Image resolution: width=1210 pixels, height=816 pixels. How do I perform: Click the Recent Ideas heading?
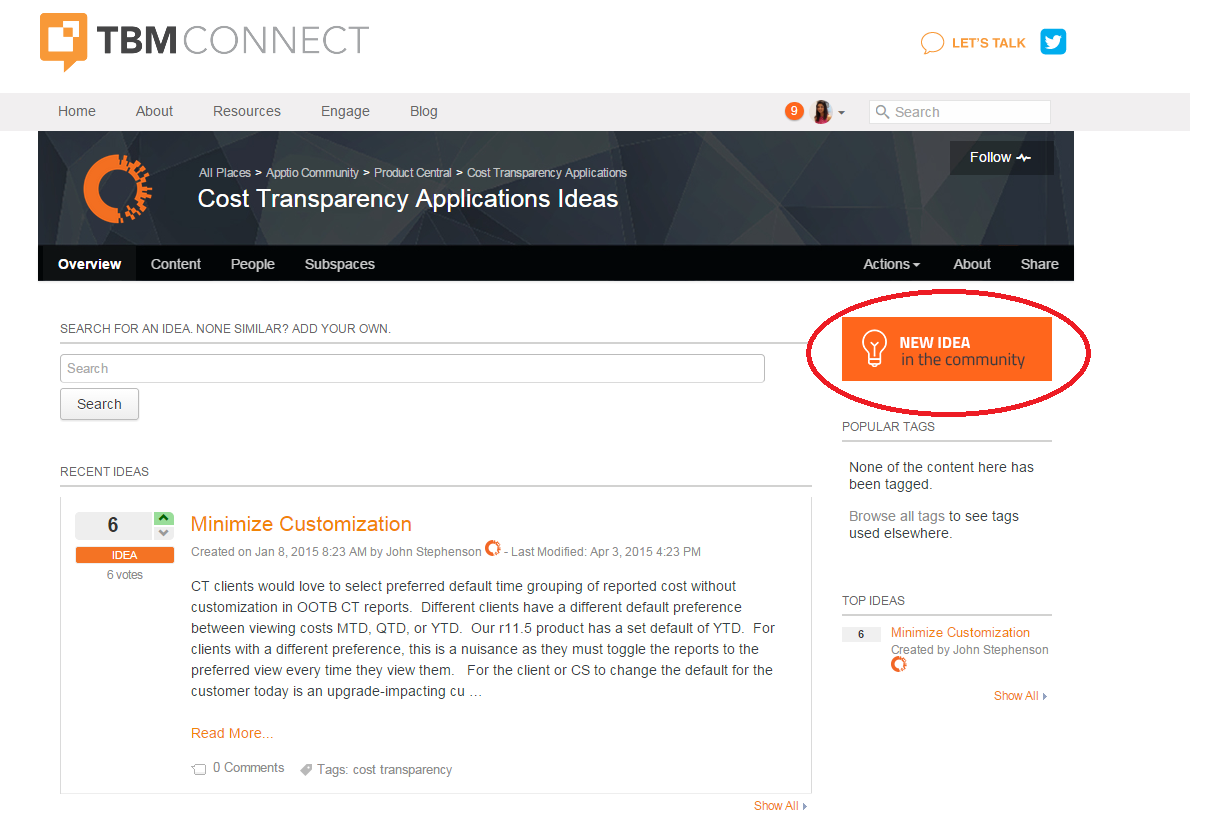click(x=105, y=472)
